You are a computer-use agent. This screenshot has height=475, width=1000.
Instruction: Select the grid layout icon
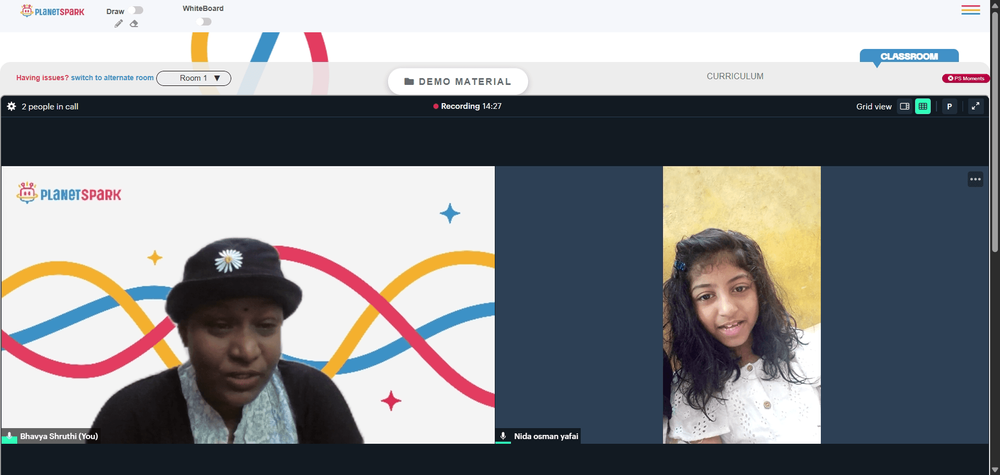923,106
